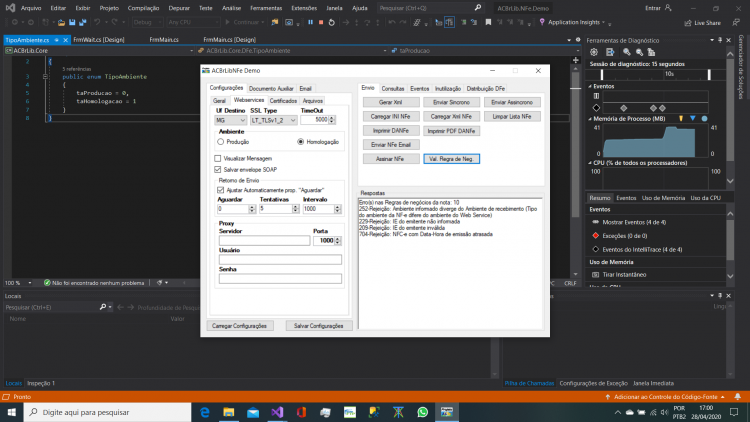Image resolution: width=750 pixels, height=422 pixels.
Task: Click the Pause debugging icon in toolbar
Action: [310, 22]
